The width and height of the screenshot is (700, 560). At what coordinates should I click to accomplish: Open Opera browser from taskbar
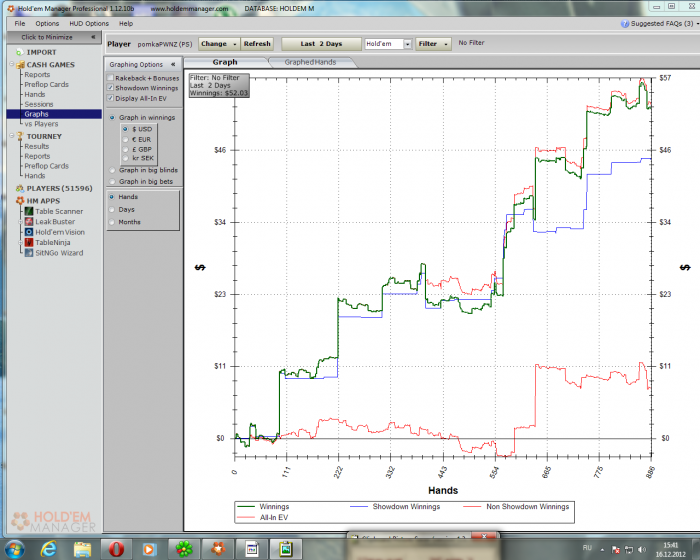(x=116, y=548)
